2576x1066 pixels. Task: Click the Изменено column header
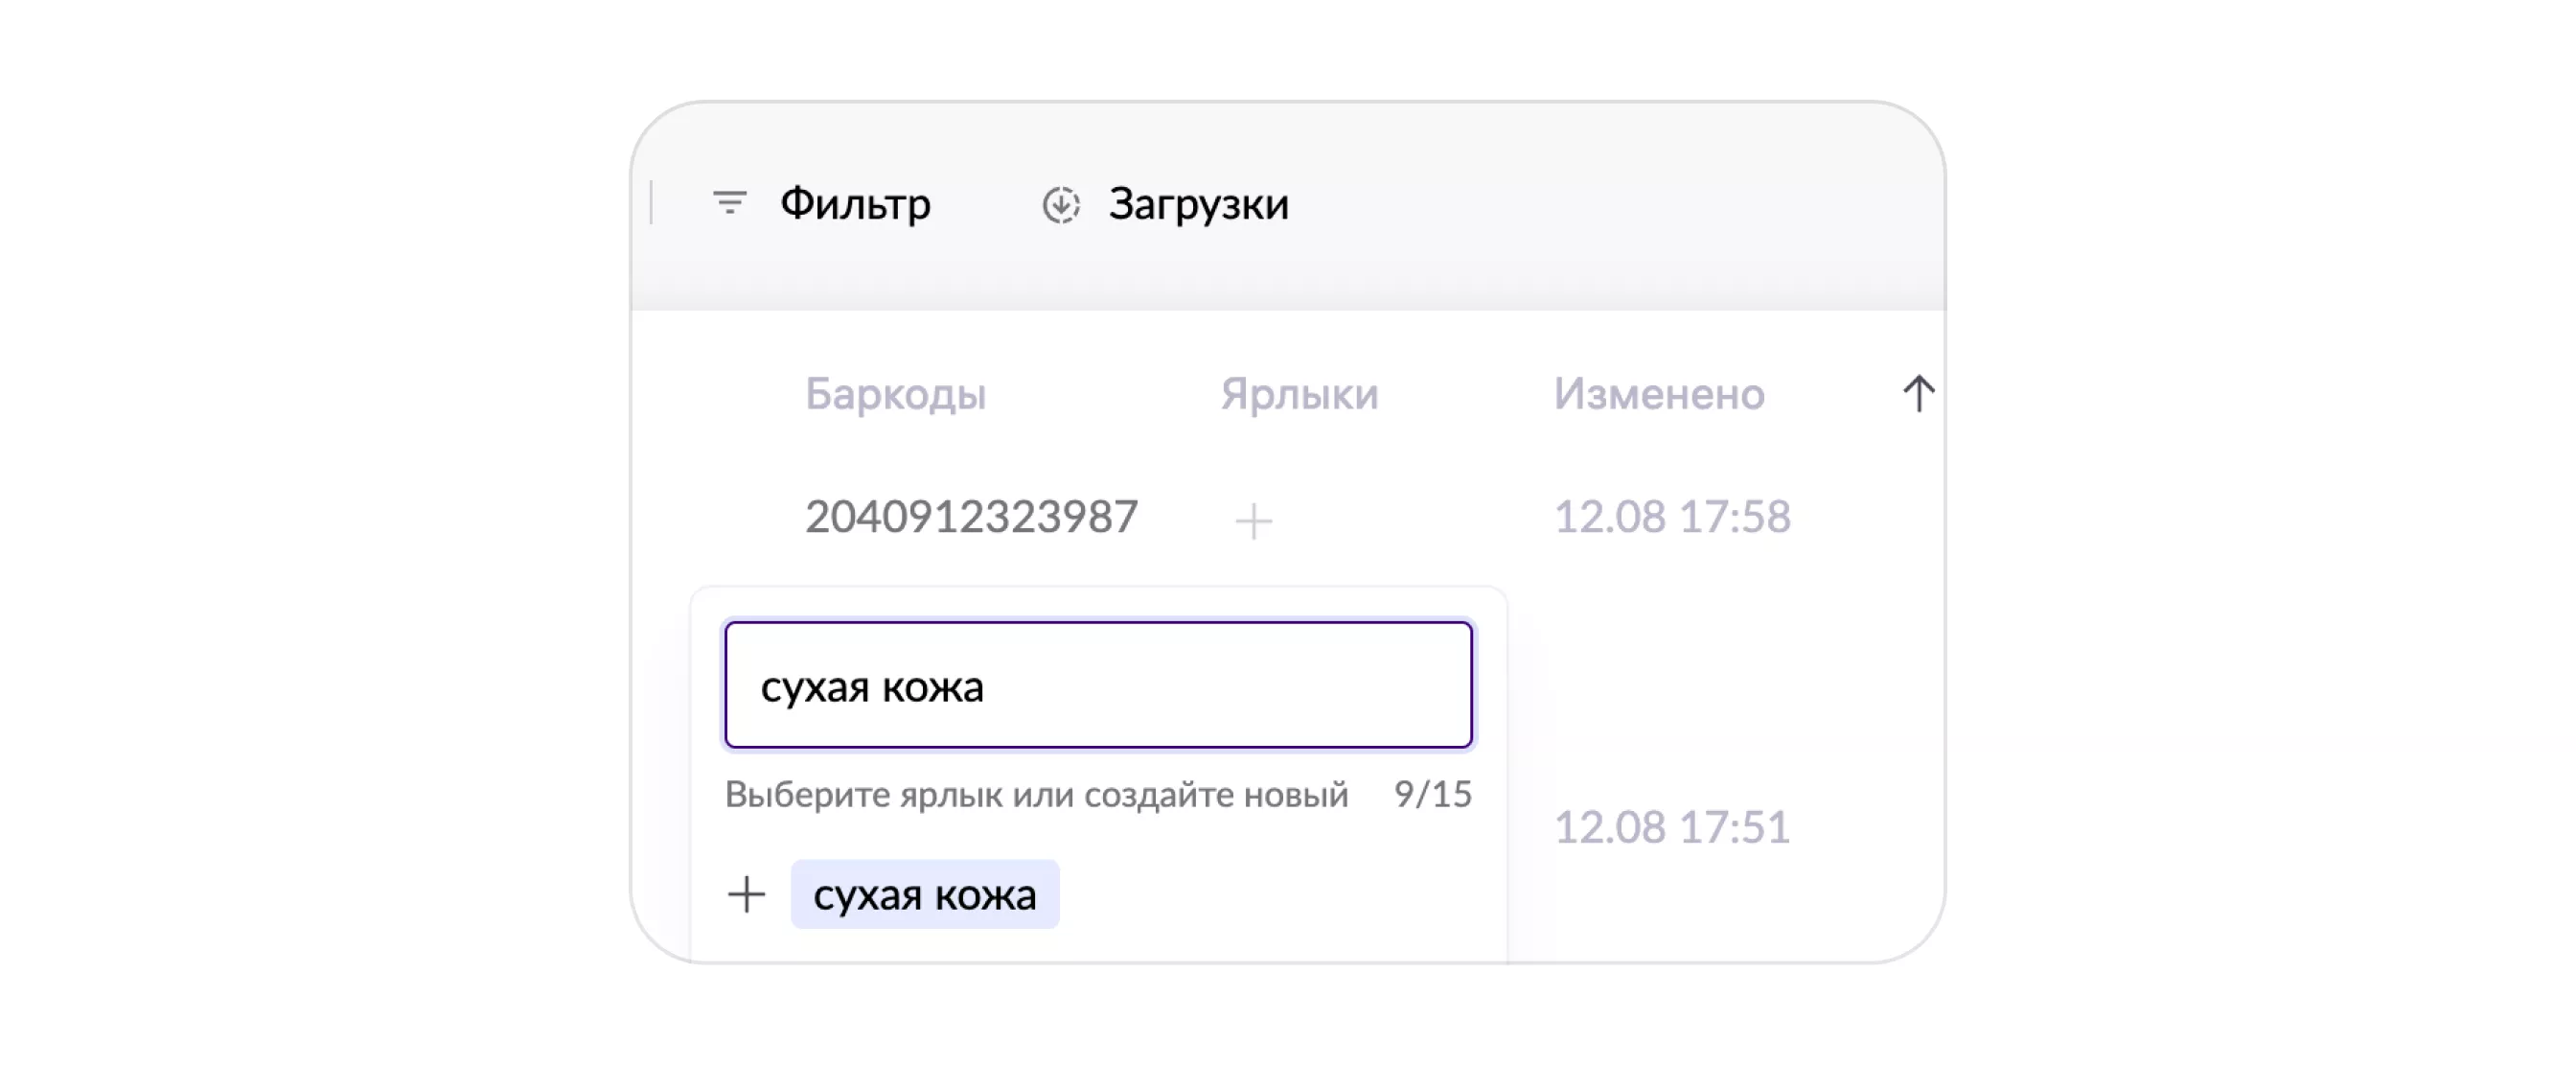[x=1659, y=394]
